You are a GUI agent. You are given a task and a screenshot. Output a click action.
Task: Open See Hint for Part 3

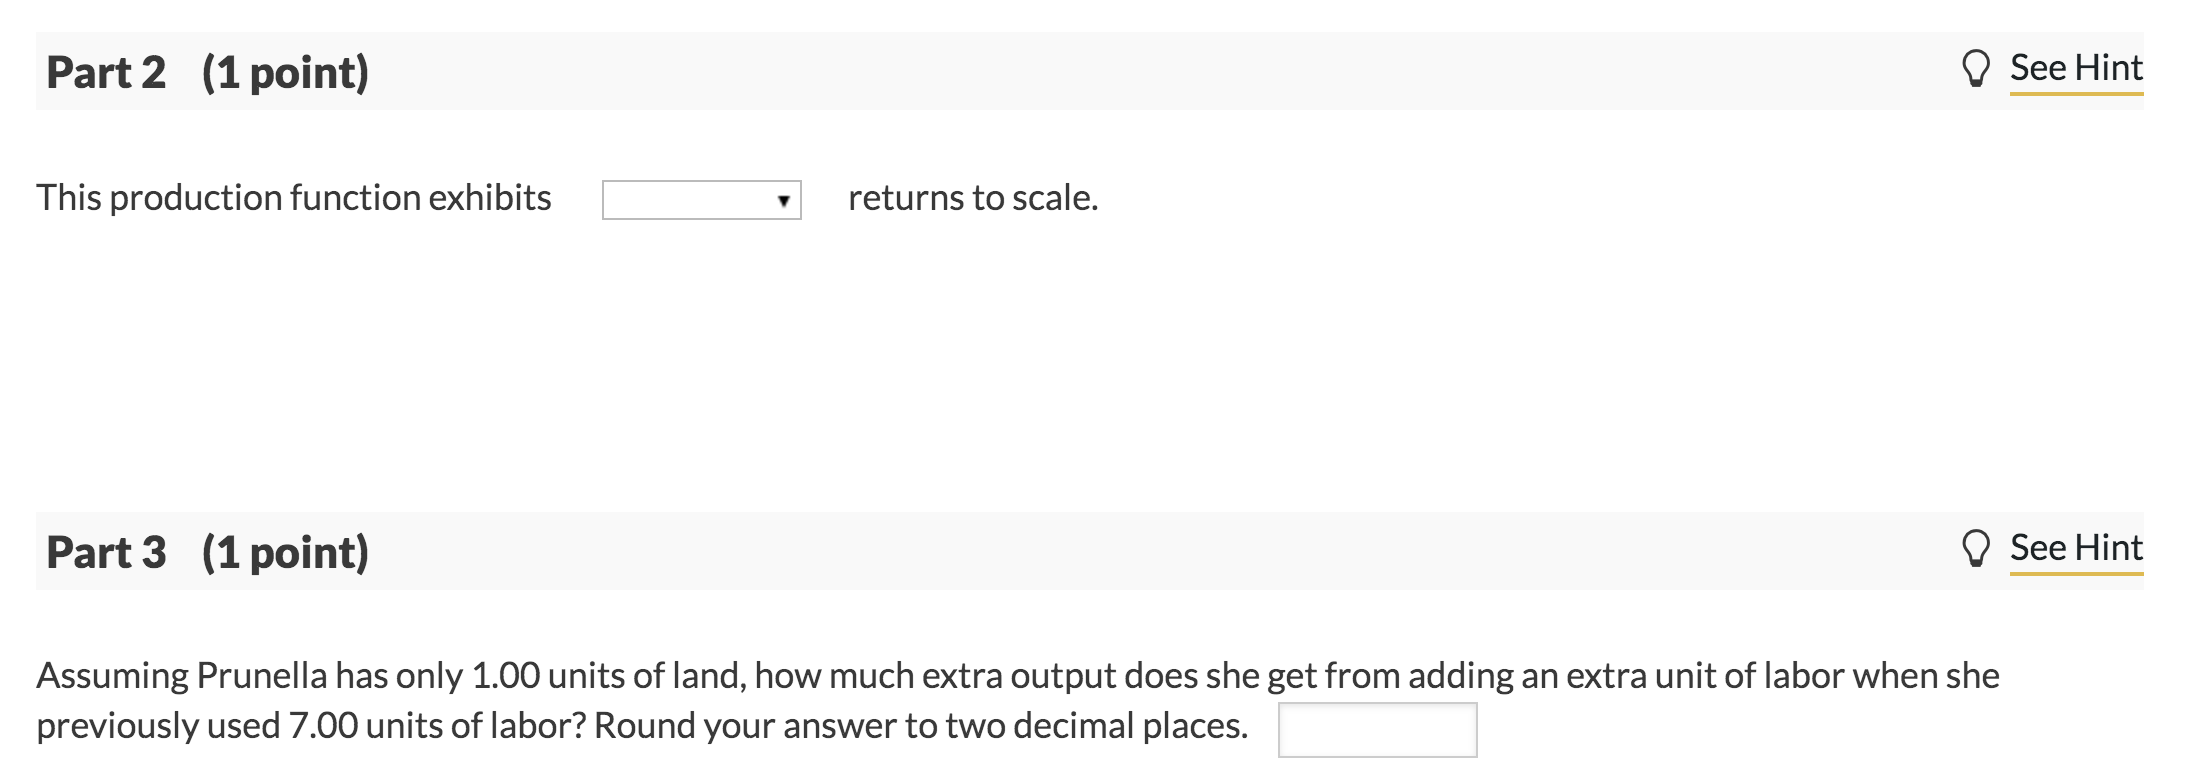[x=2076, y=547]
